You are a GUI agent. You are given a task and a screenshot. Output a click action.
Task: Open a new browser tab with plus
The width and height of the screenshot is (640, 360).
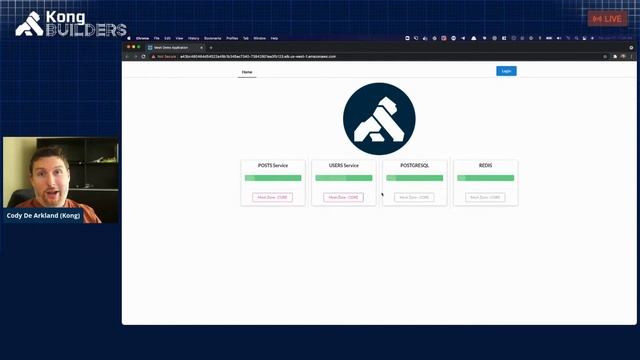pyautogui.click(x=211, y=48)
